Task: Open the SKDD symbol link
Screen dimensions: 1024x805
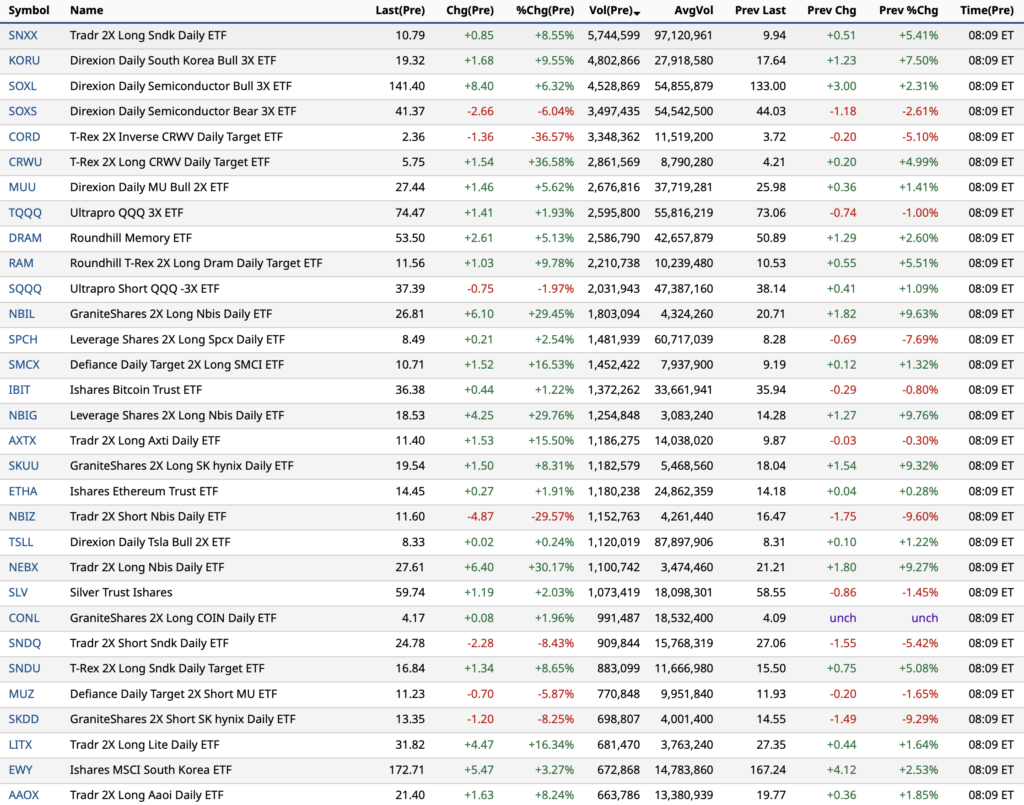Action: (24, 719)
